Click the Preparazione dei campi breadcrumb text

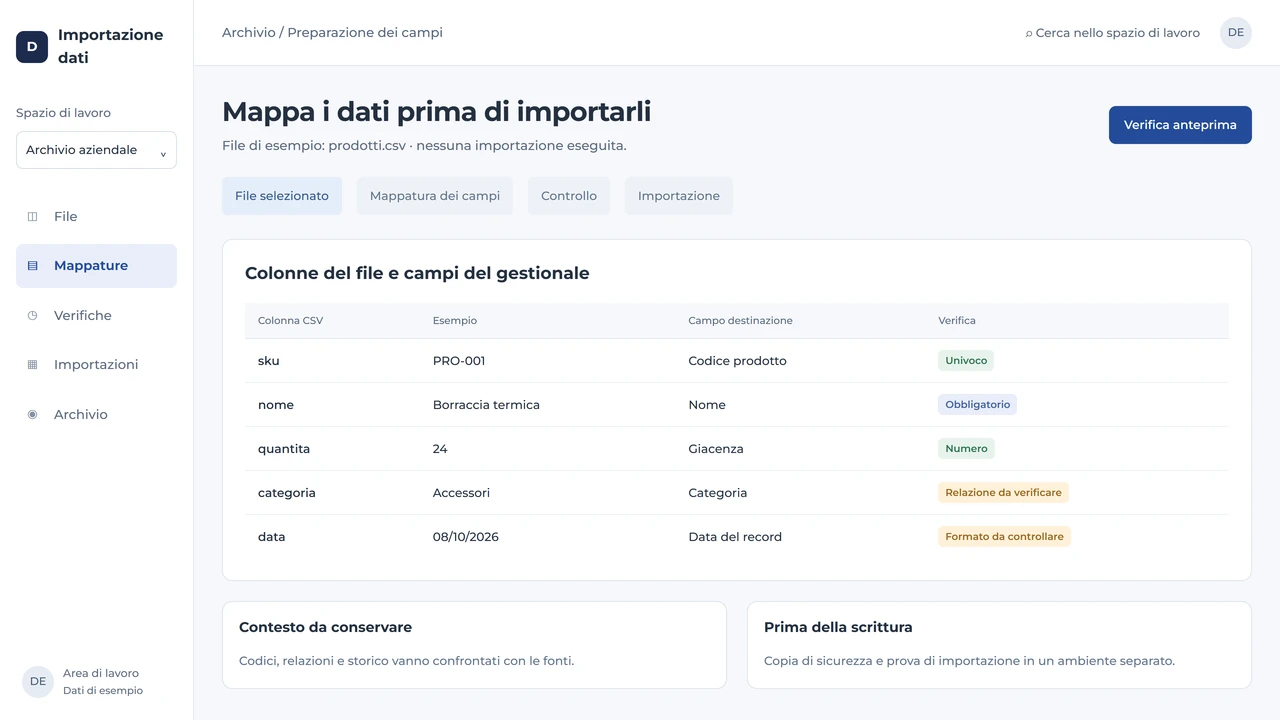coord(365,33)
